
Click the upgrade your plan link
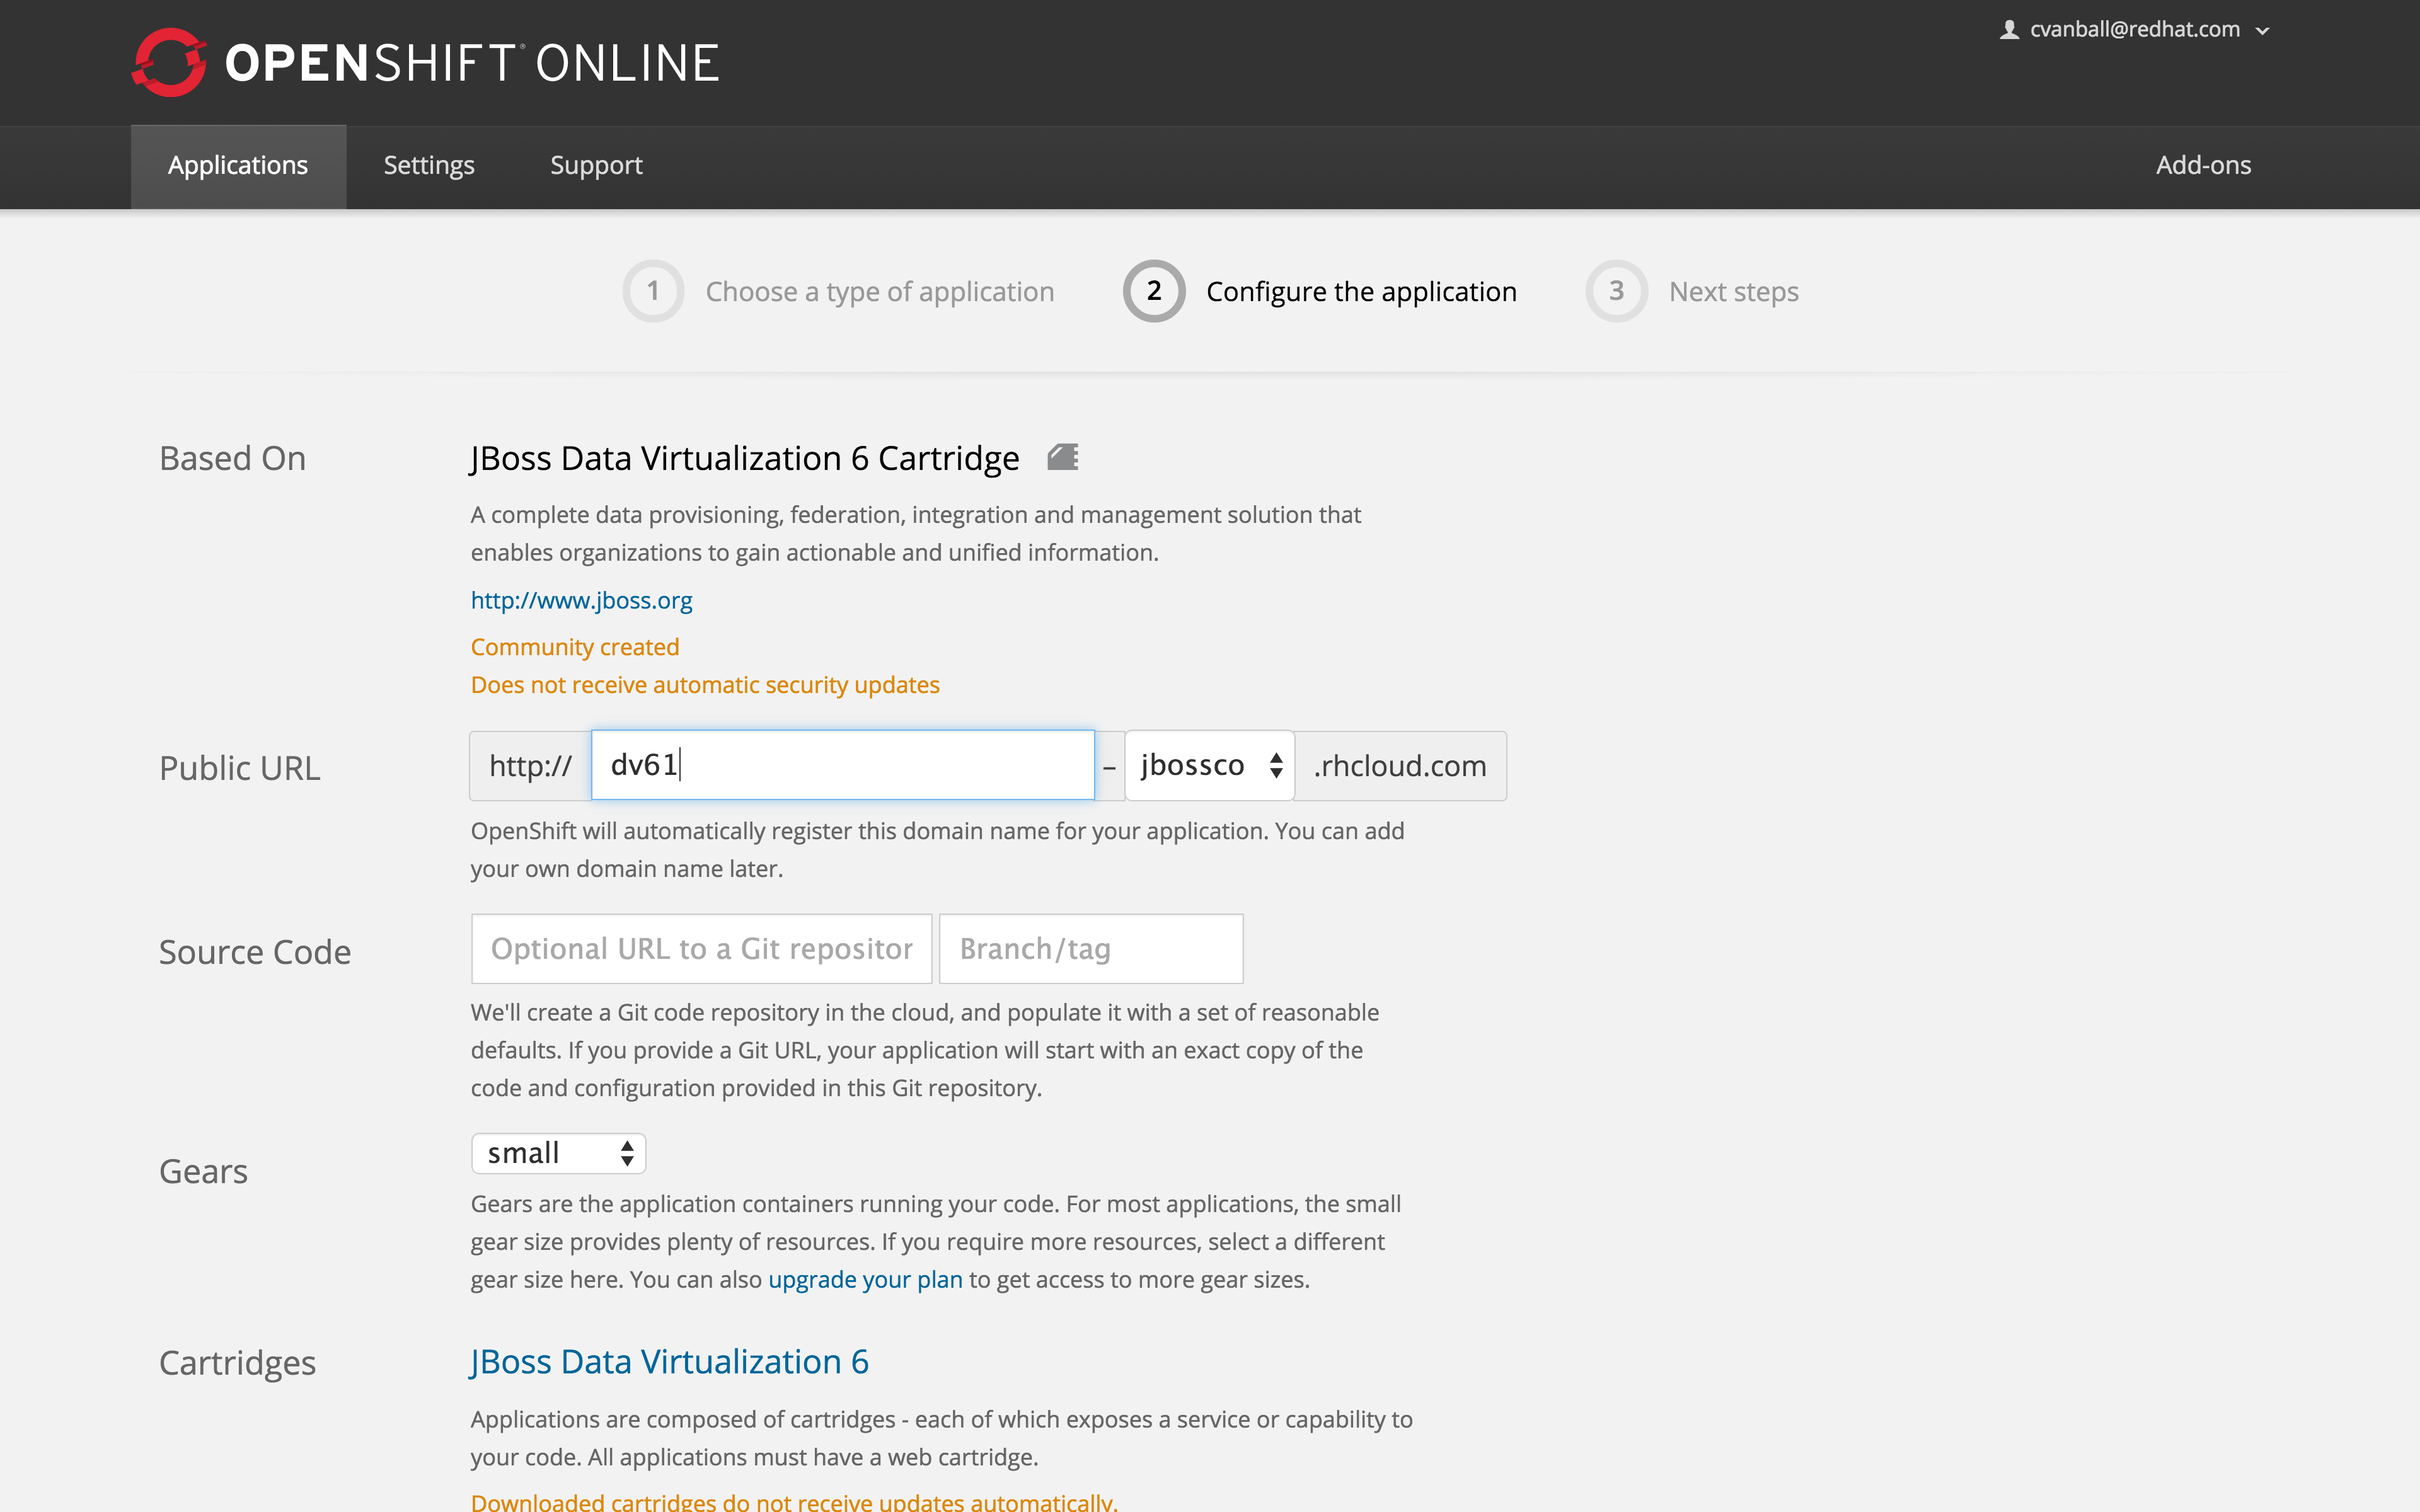click(x=866, y=1279)
